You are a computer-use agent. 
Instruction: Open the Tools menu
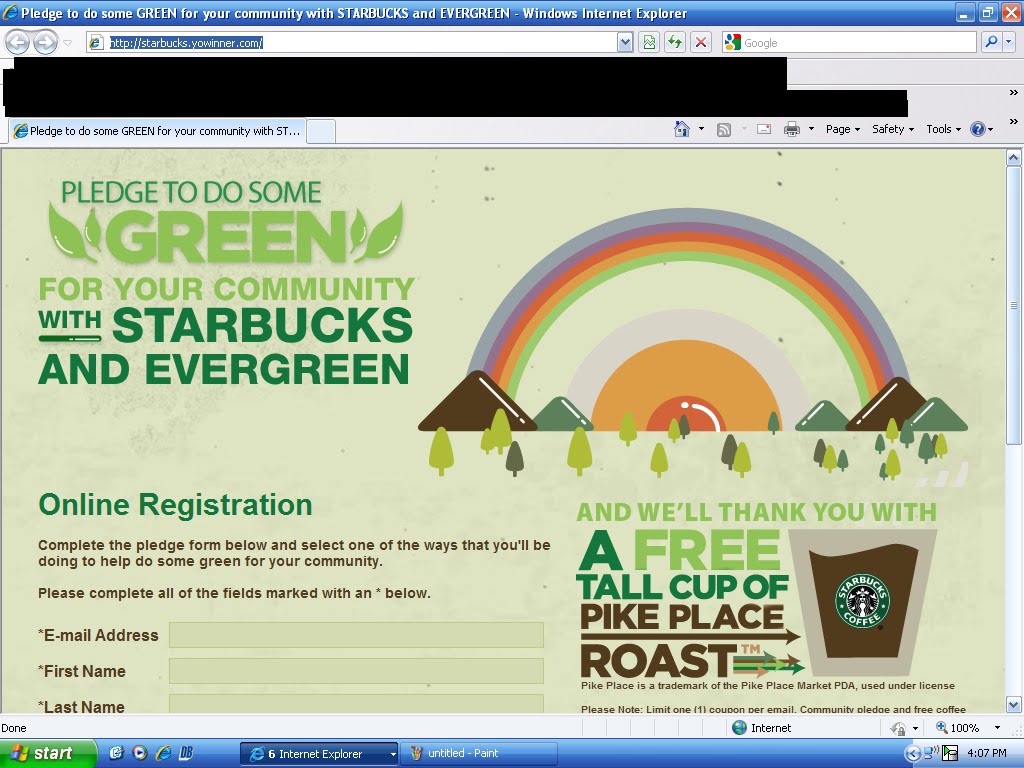(x=943, y=129)
